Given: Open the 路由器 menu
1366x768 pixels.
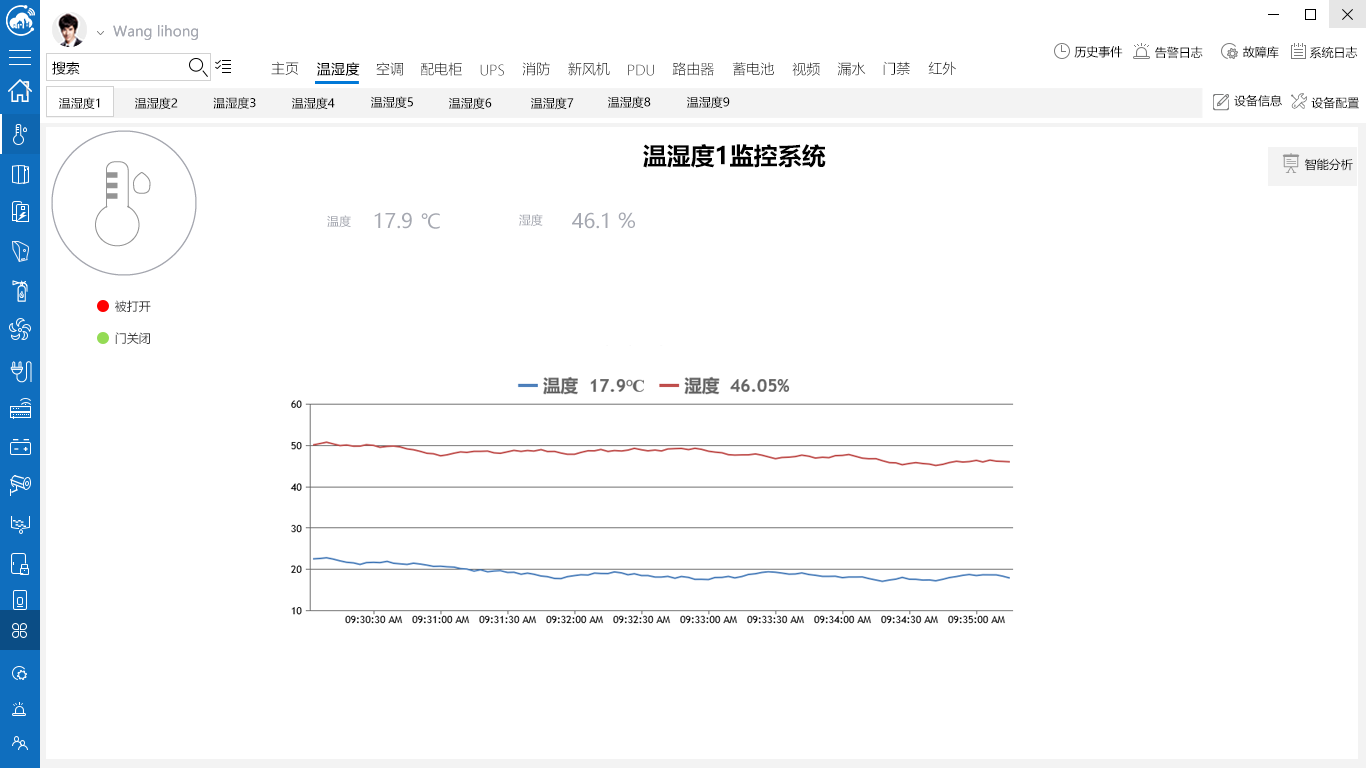Looking at the screenshot, I should click(693, 69).
